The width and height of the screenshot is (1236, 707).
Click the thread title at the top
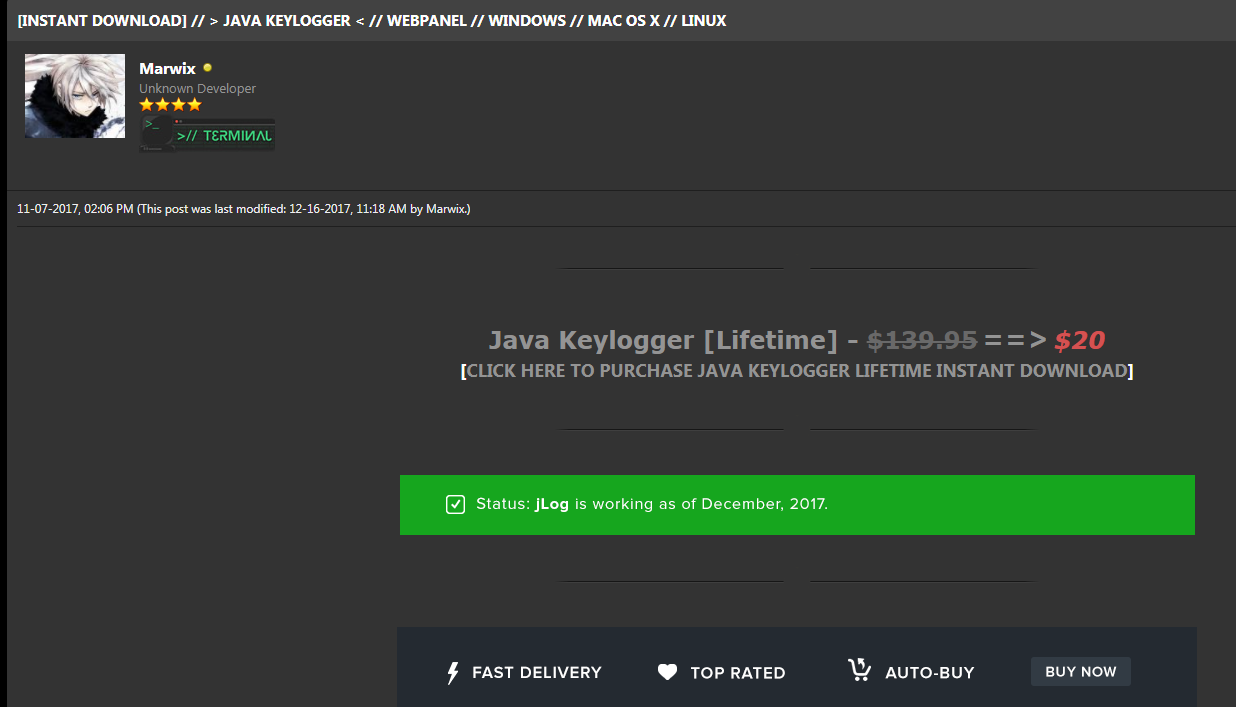click(x=372, y=21)
